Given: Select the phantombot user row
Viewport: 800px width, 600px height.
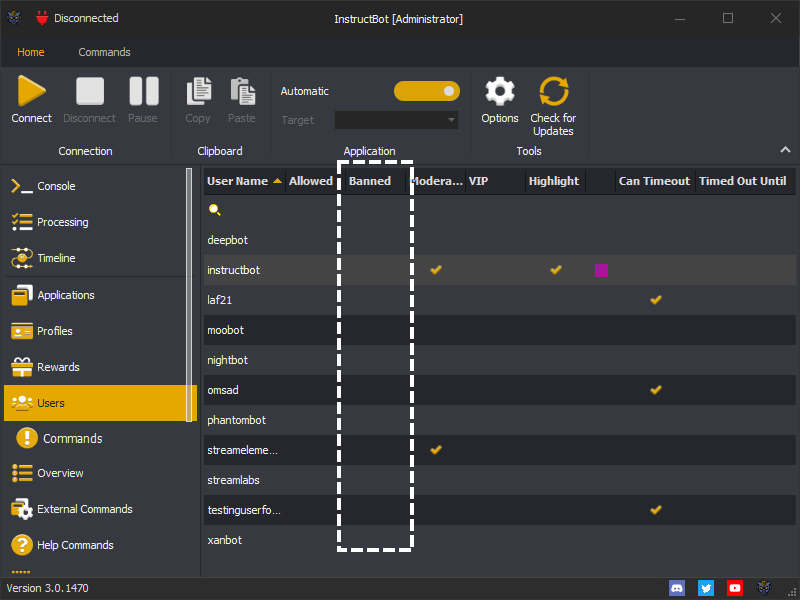Looking at the screenshot, I should (499, 420).
